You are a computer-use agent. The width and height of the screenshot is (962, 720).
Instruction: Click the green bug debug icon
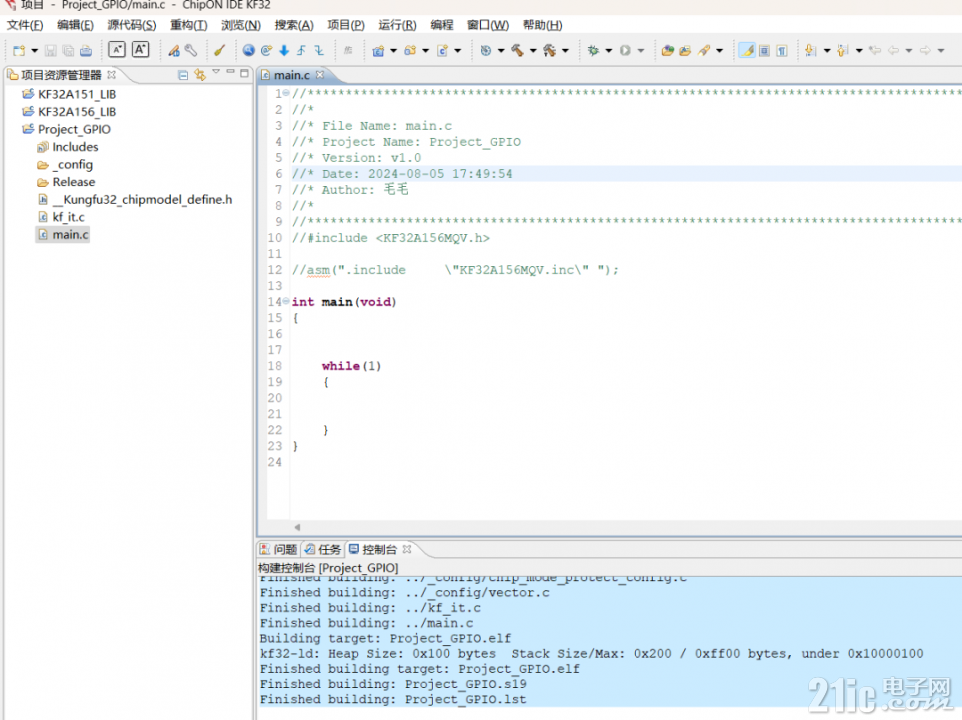pyautogui.click(x=593, y=50)
